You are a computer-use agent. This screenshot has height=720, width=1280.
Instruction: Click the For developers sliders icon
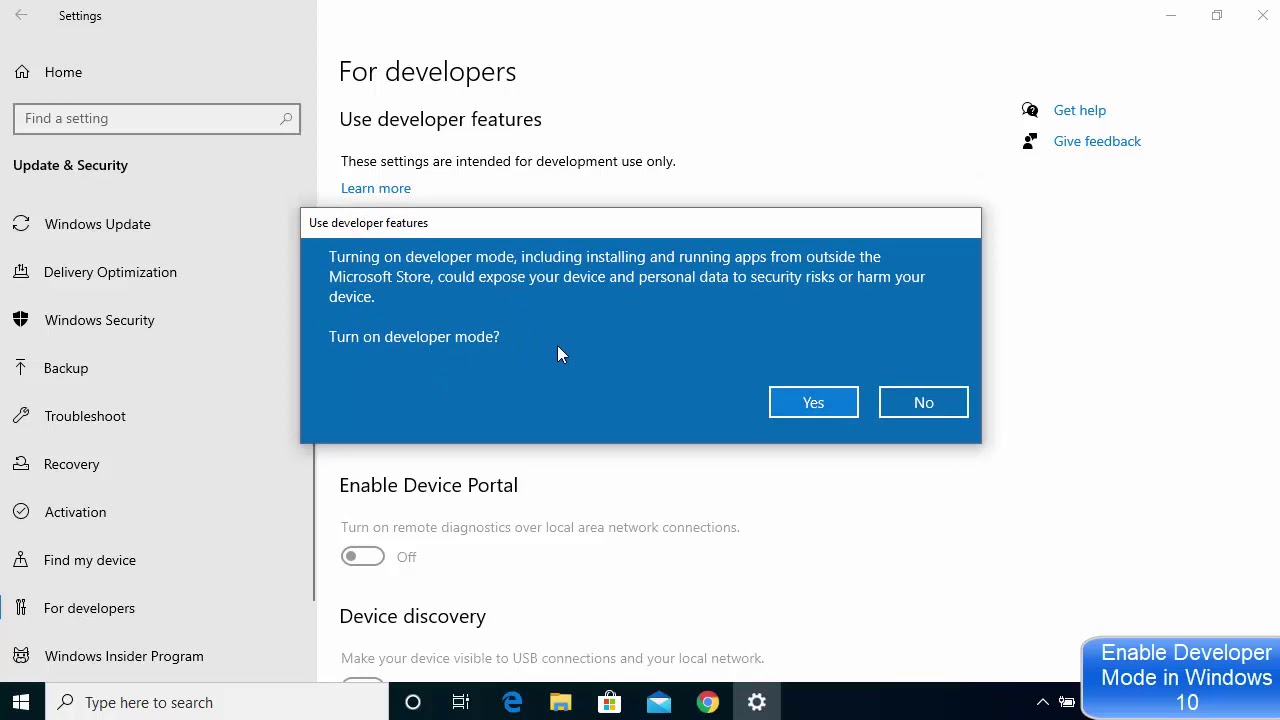(x=21, y=608)
